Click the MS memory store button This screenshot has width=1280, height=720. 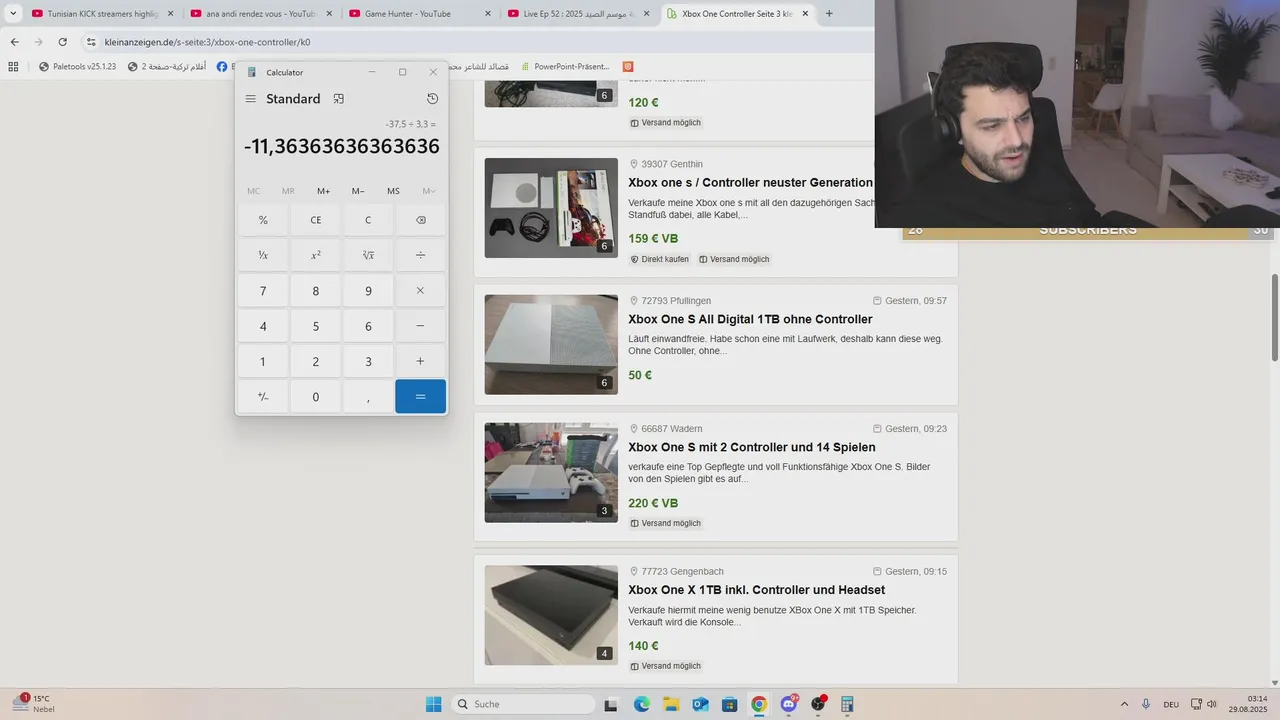pos(393,191)
